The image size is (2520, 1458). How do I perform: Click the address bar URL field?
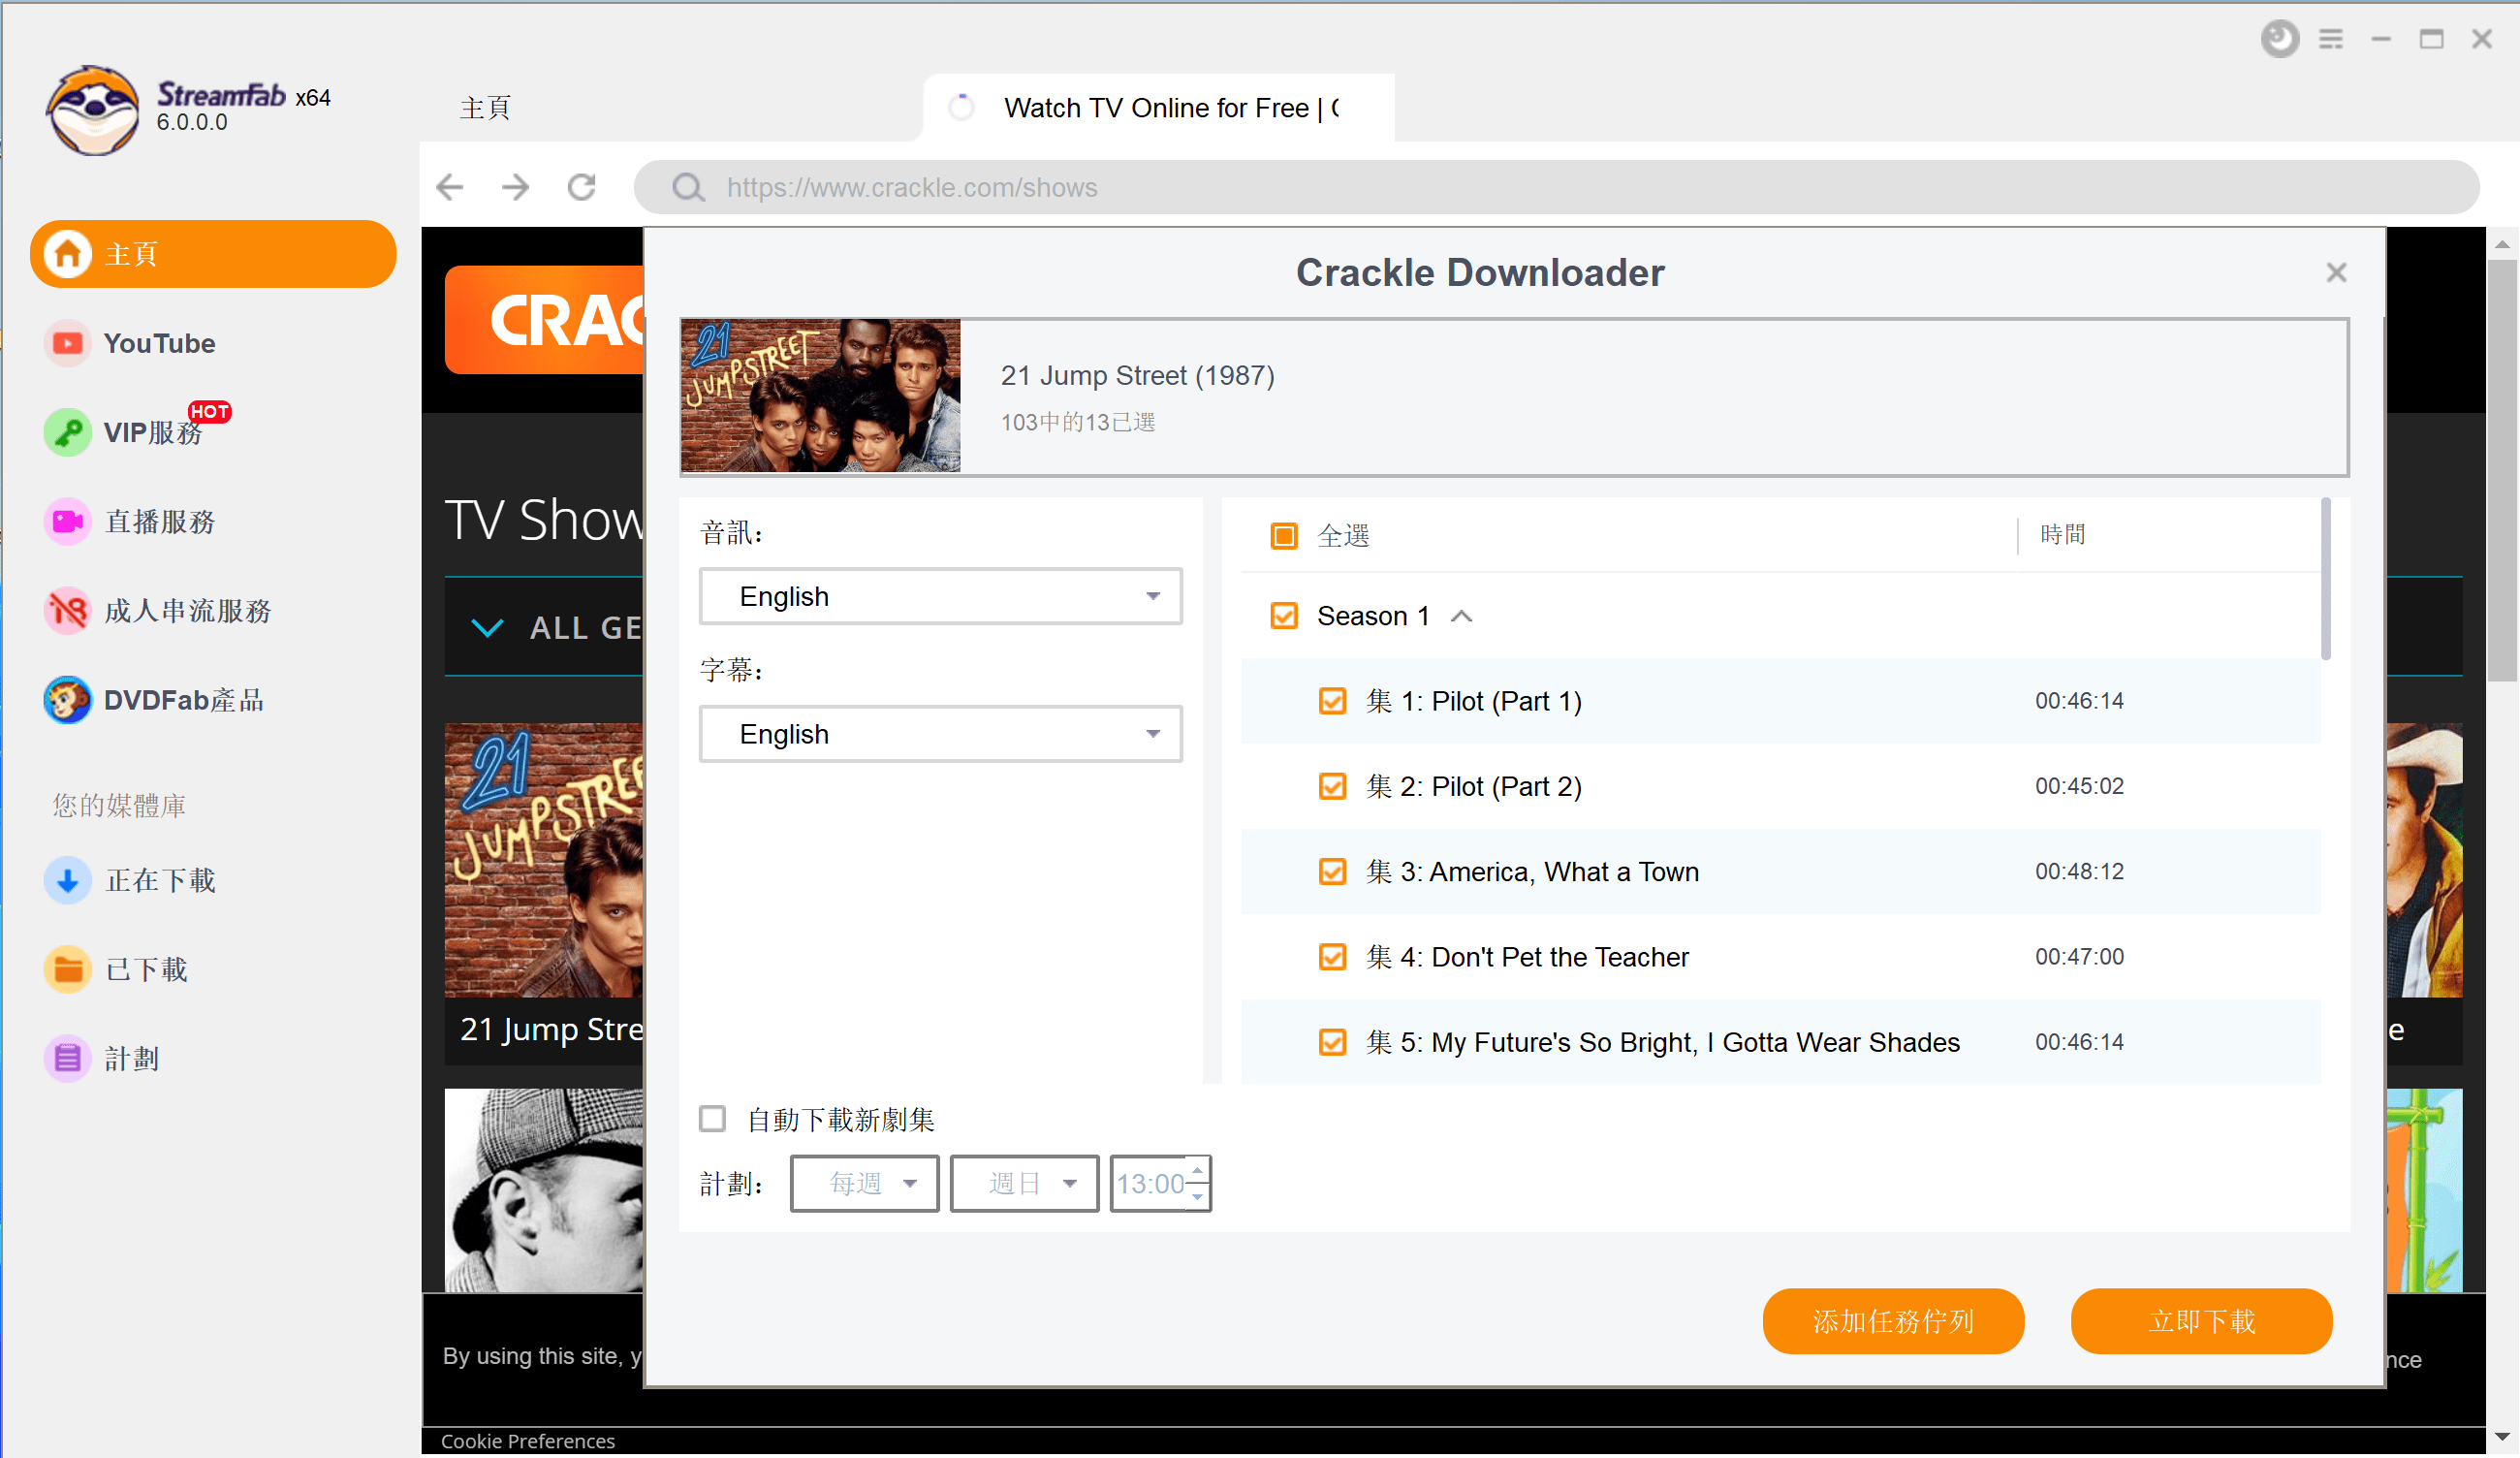point(1556,187)
